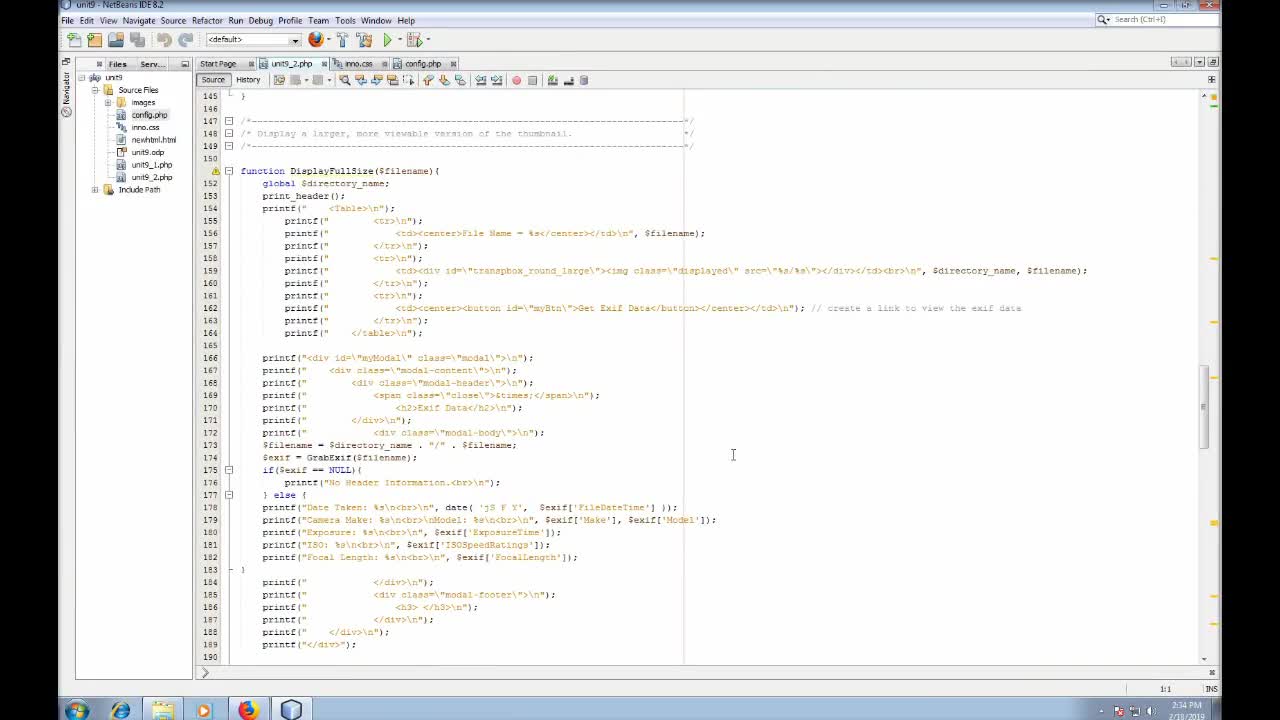The height and width of the screenshot is (720, 1280).
Task: Open the Team menu
Action: point(318,20)
